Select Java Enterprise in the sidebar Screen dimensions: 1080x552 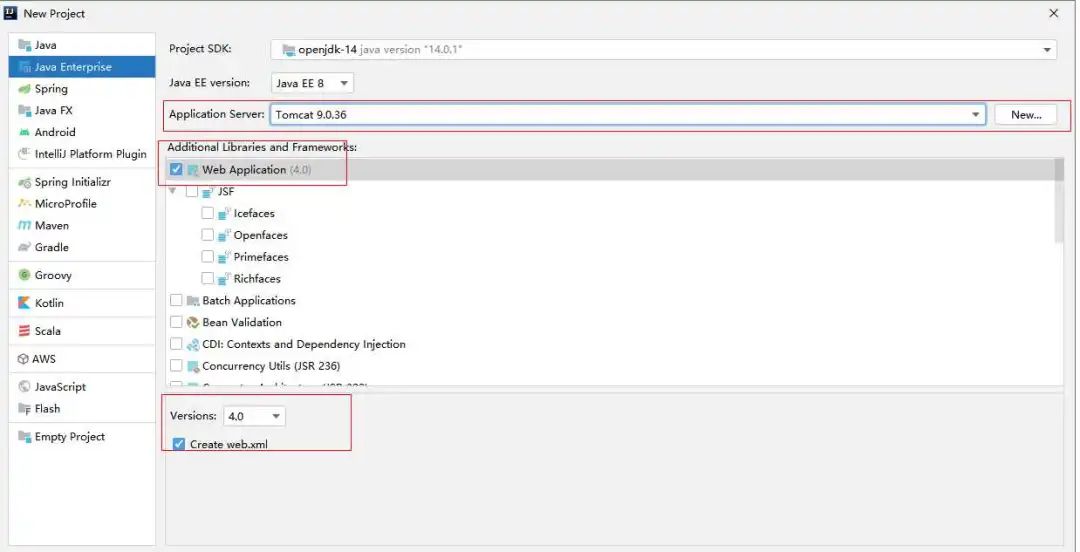click(82, 67)
